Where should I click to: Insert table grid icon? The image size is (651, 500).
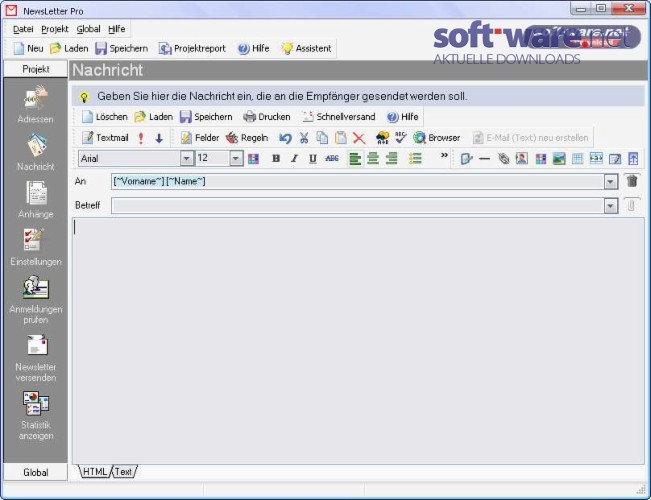(x=578, y=159)
